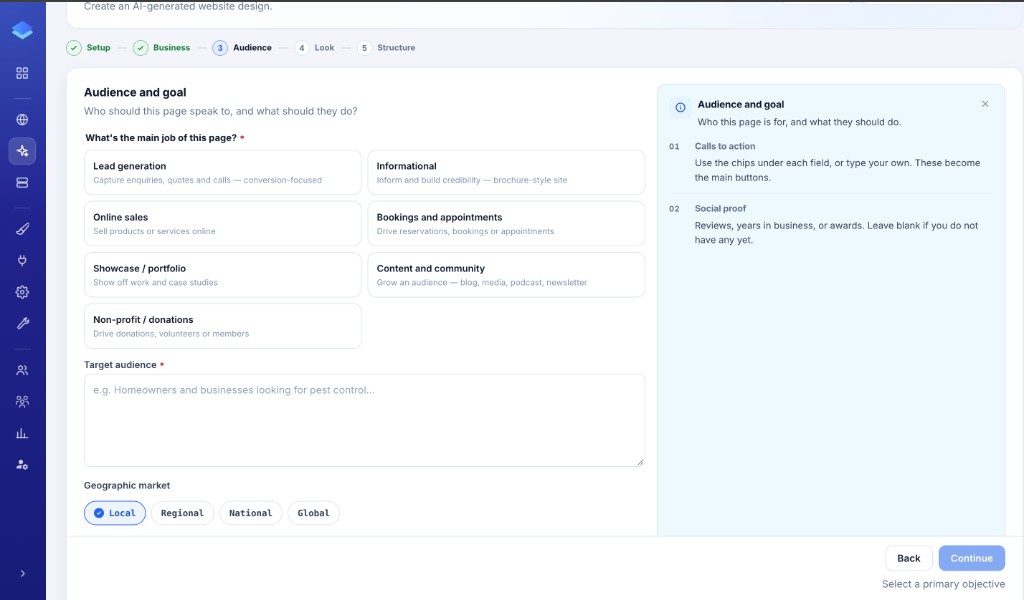Click into the Target audience text area
This screenshot has width=1024, height=600.
[x=364, y=420]
